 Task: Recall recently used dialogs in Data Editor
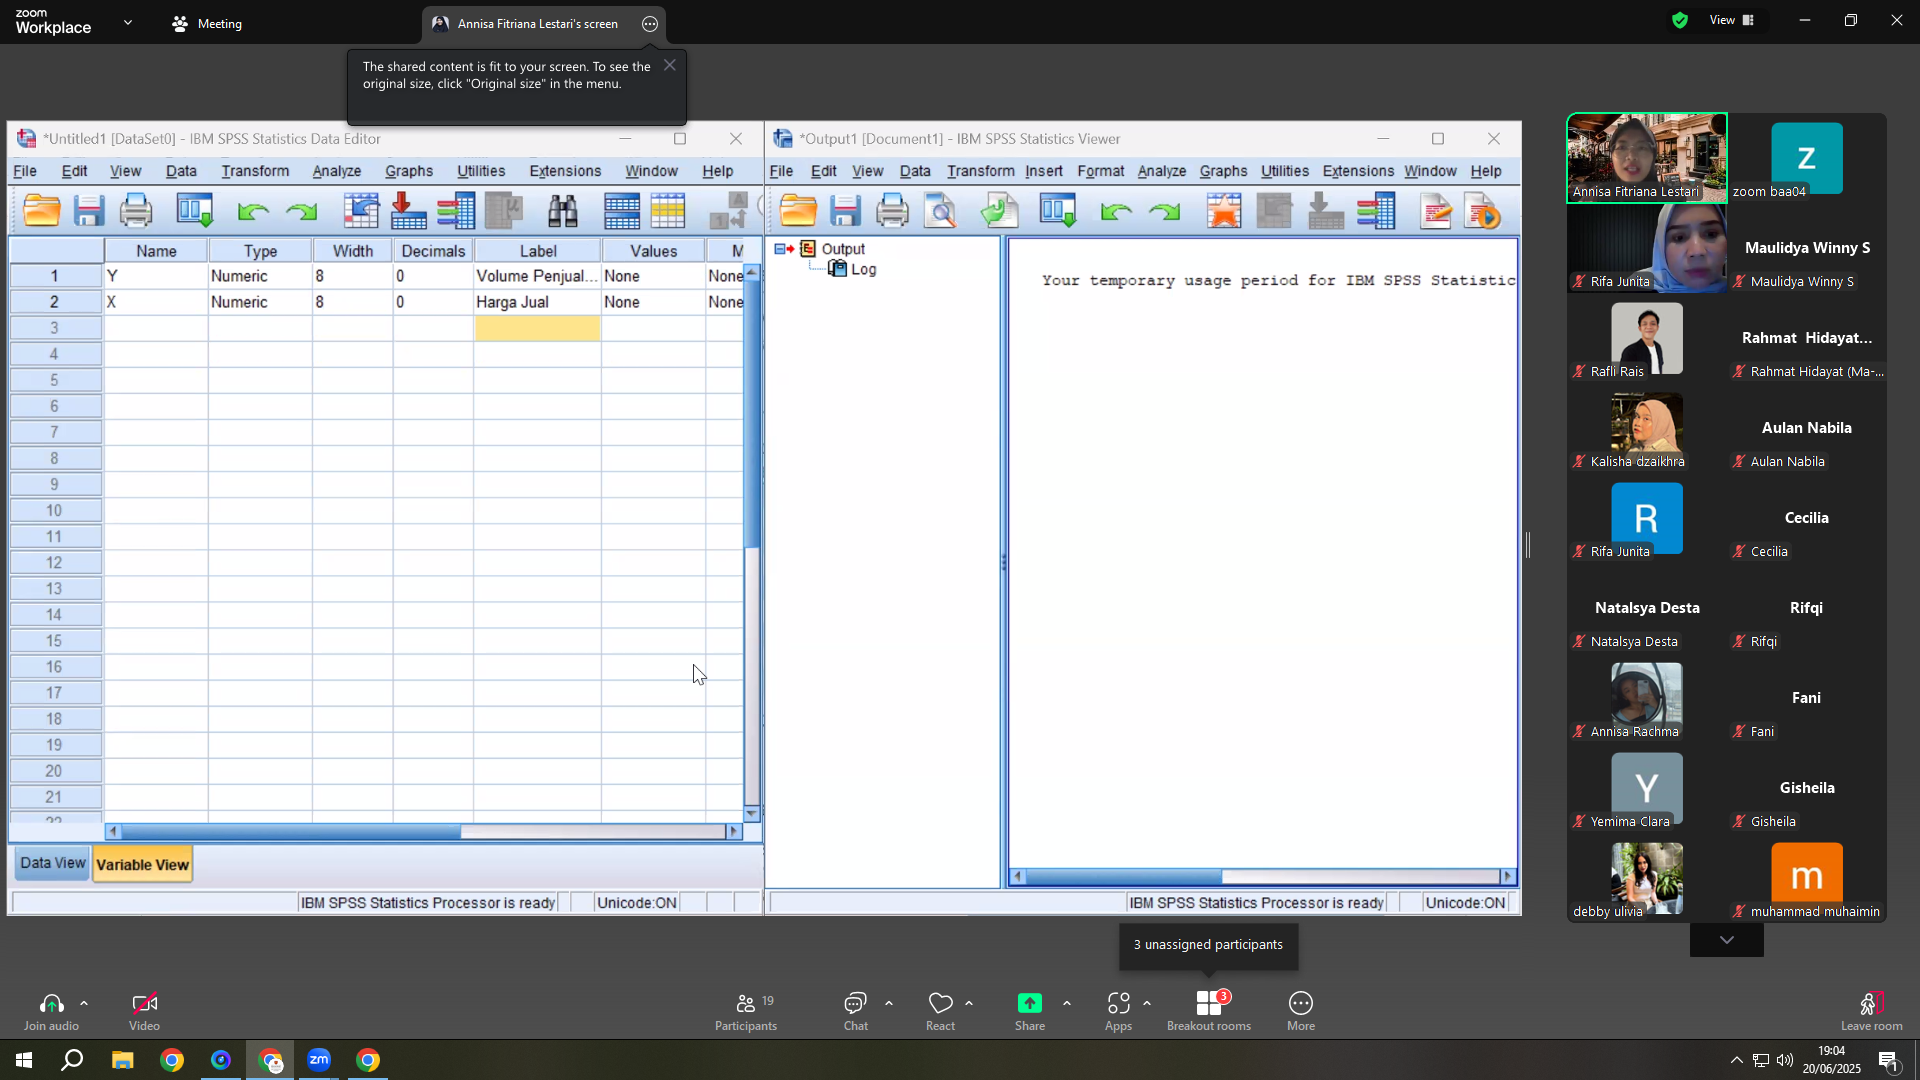(195, 211)
